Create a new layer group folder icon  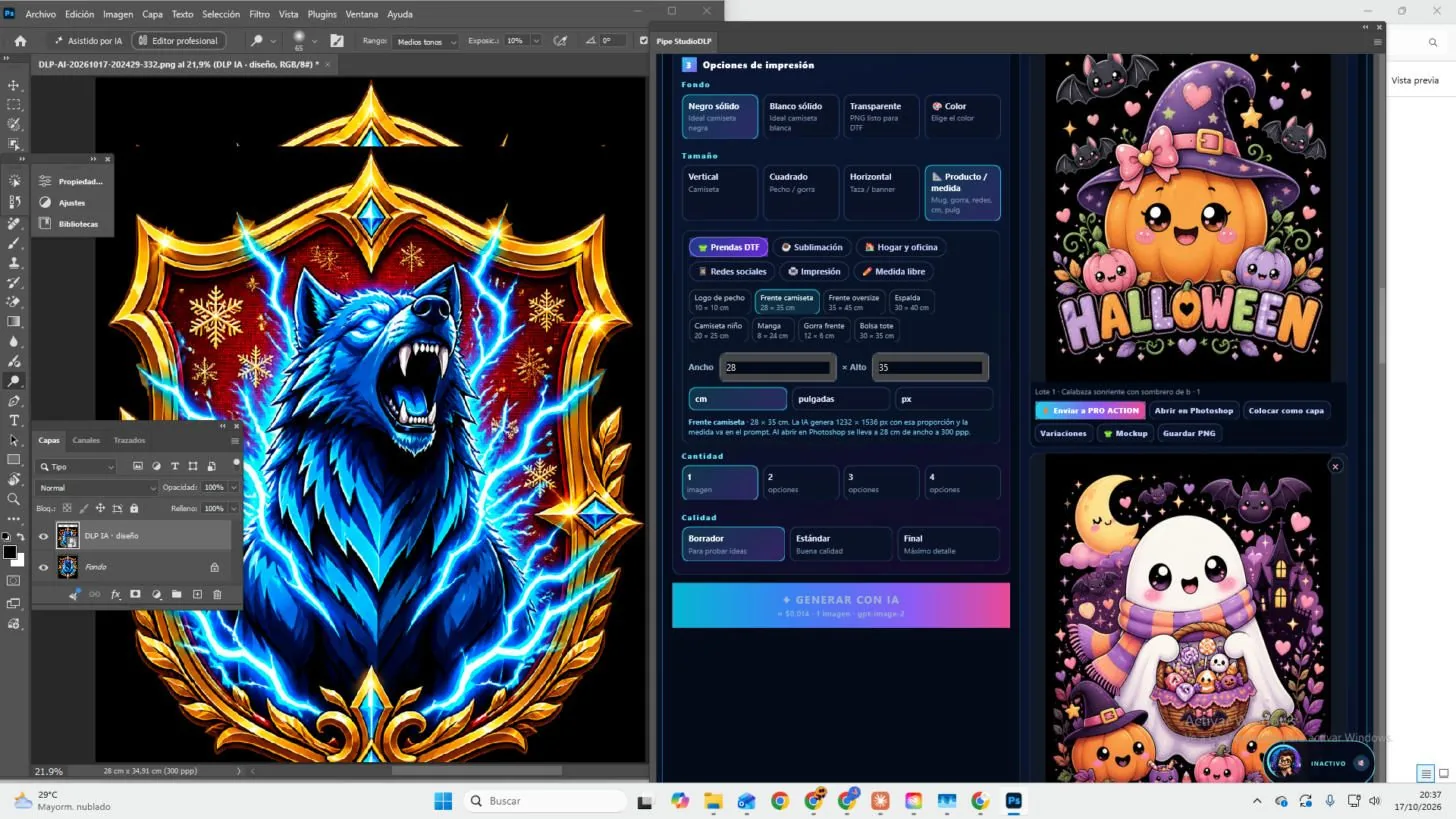[x=176, y=594]
